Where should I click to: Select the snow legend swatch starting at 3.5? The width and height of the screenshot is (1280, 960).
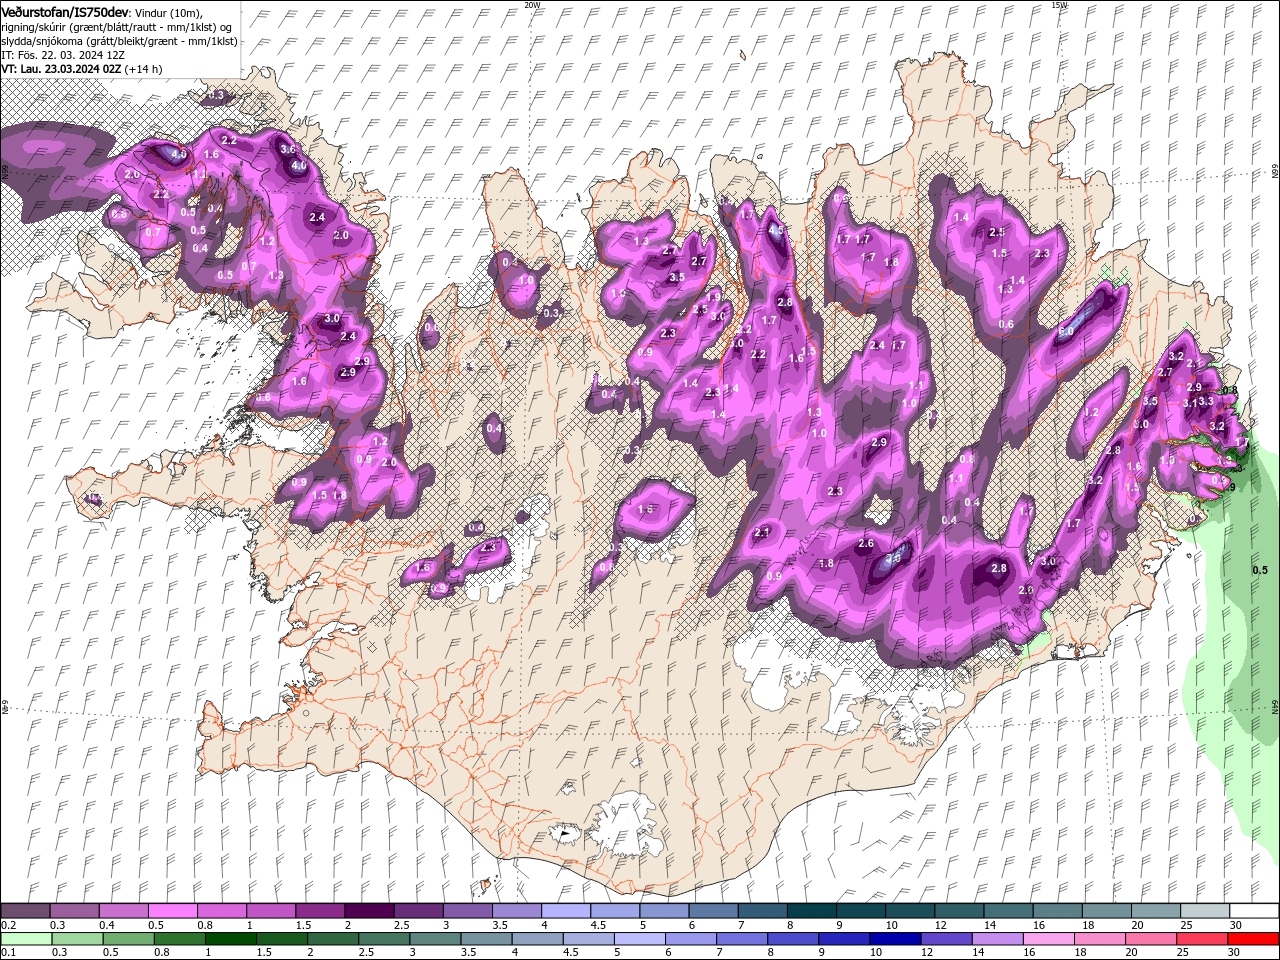tap(516, 911)
